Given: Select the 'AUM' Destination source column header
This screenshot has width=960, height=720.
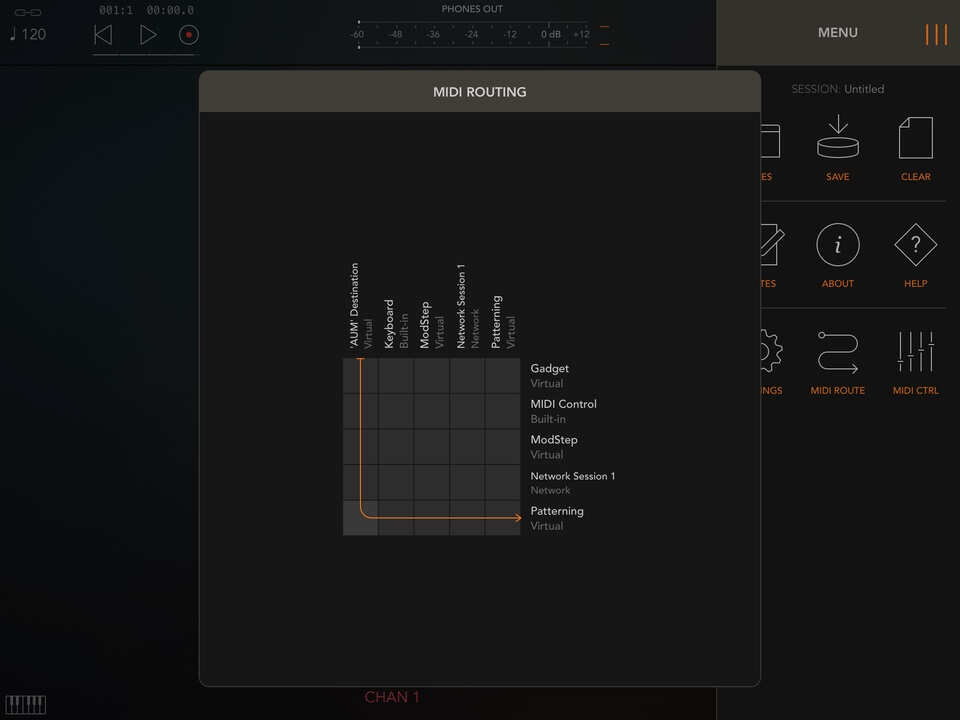Looking at the screenshot, I should click(361, 306).
